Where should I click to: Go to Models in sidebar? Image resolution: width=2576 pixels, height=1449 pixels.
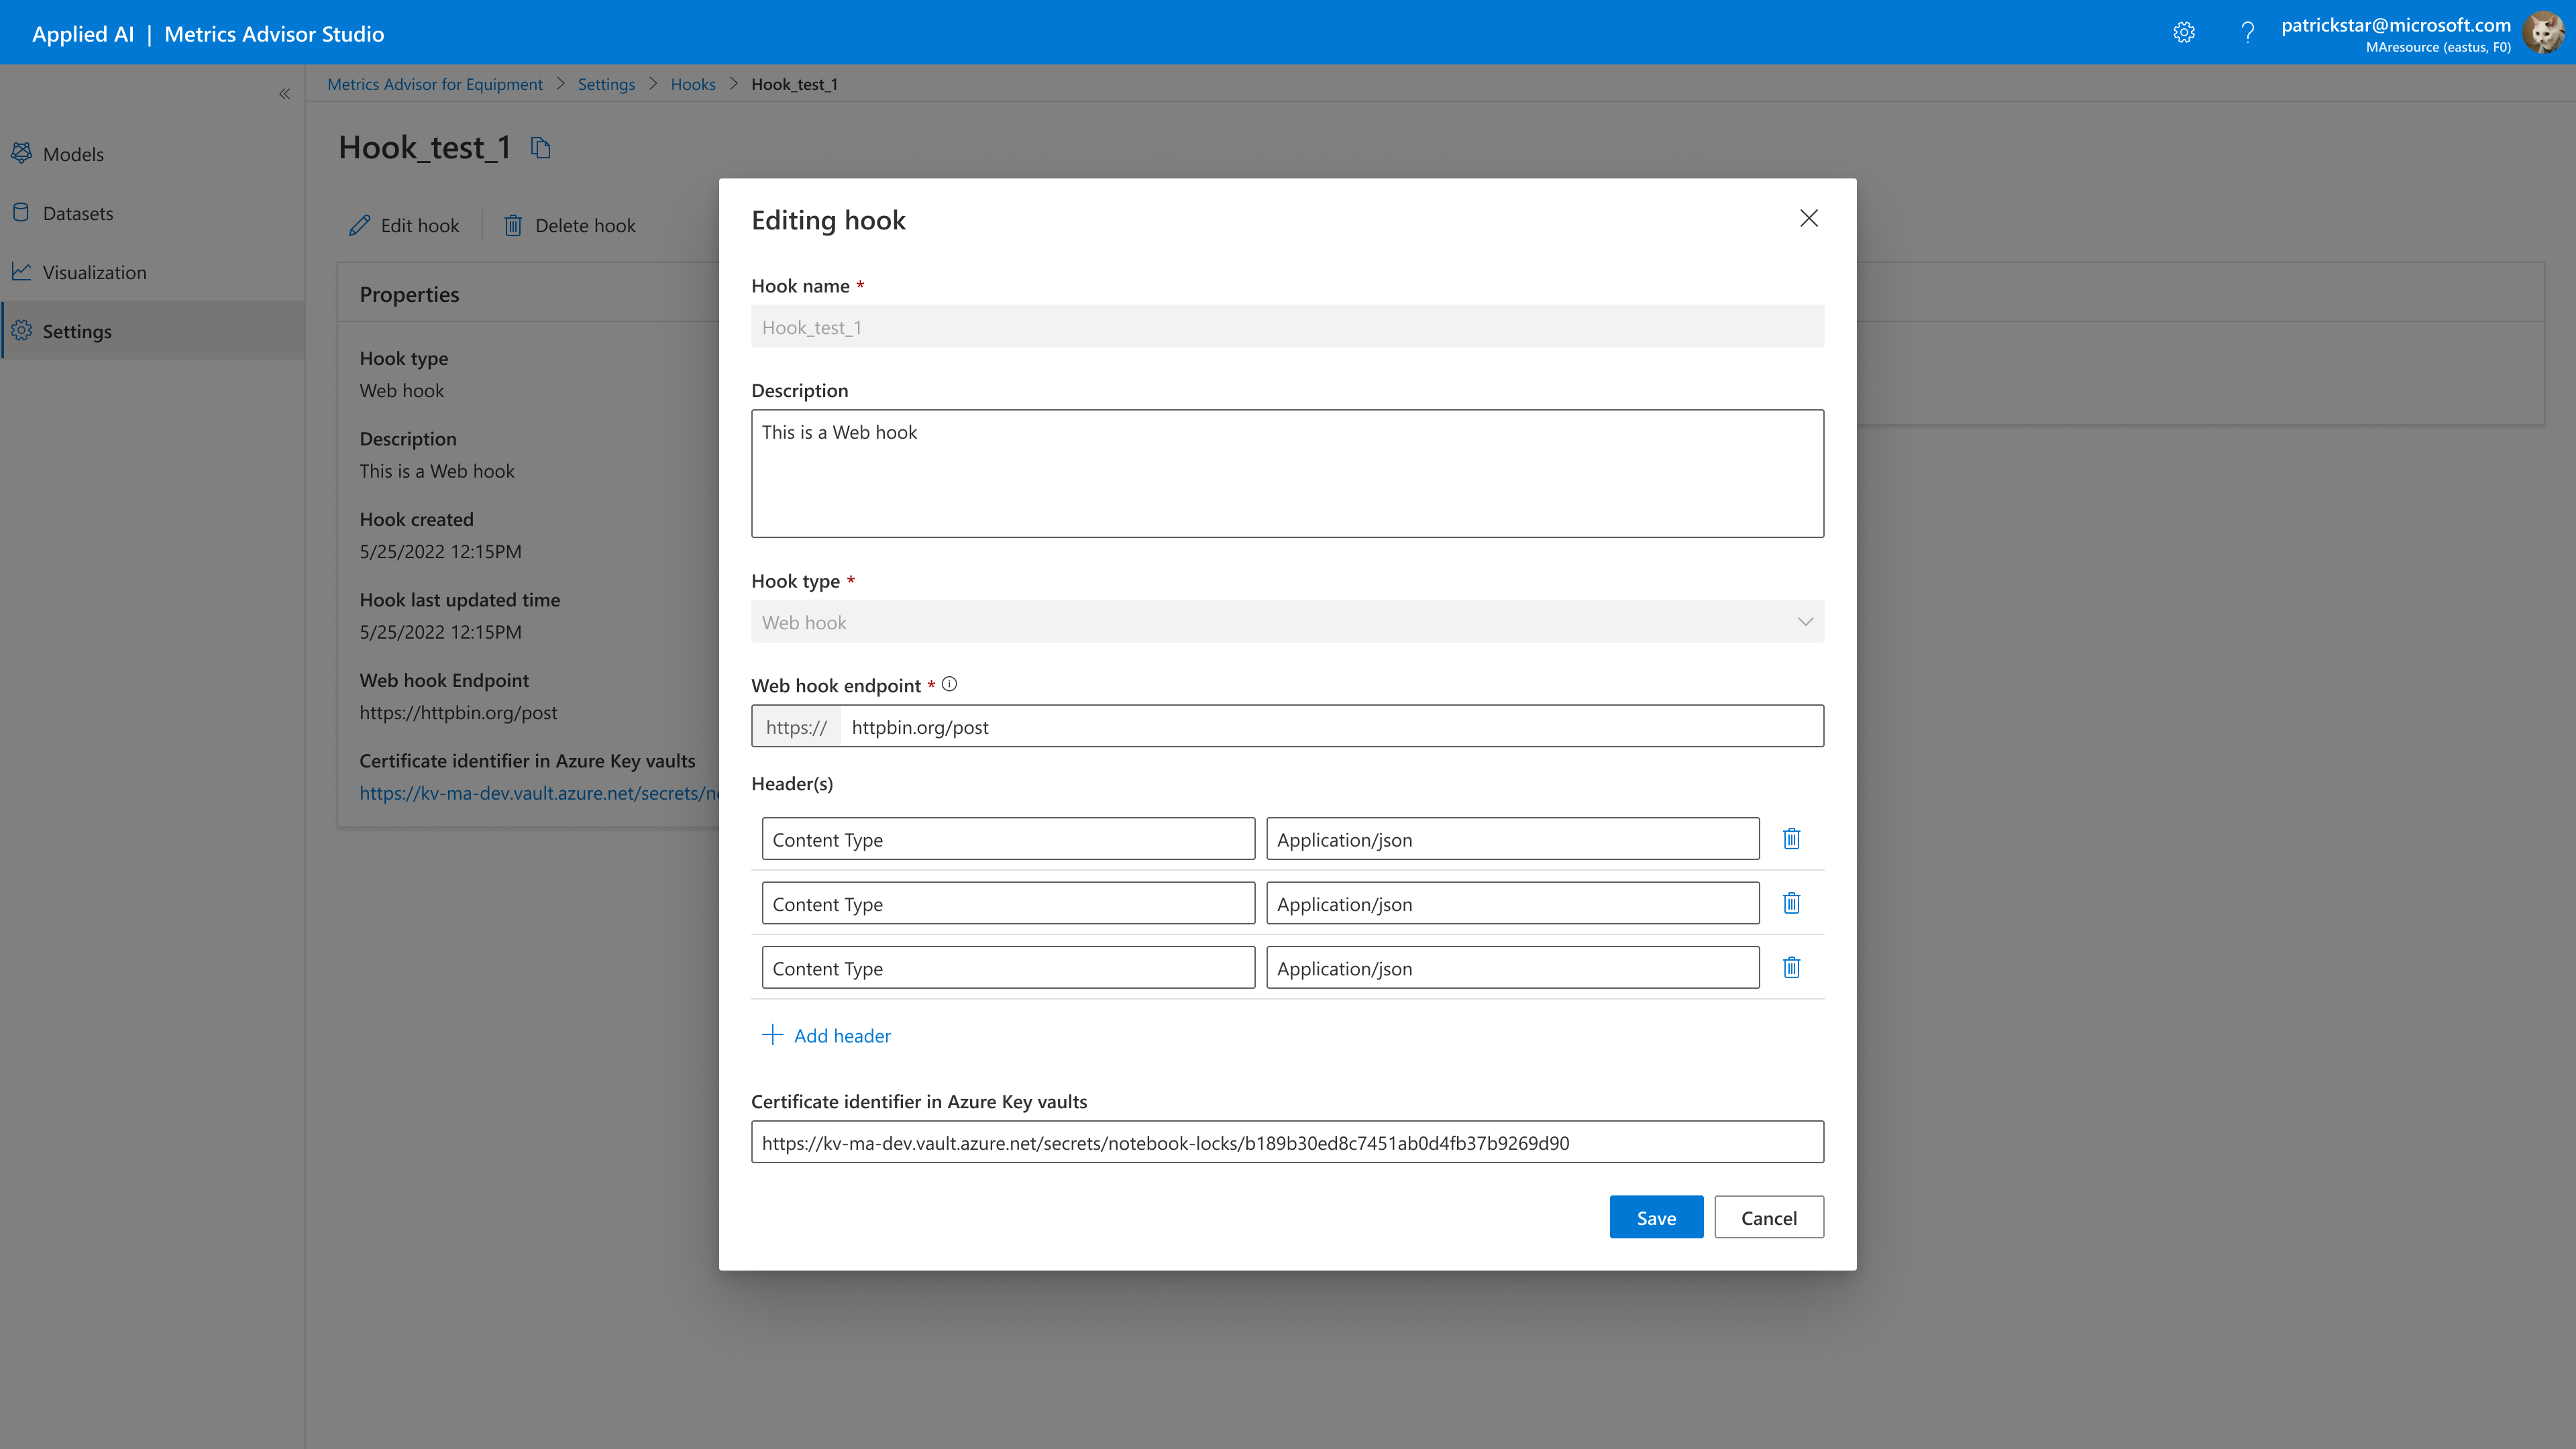[x=73, y=154]
